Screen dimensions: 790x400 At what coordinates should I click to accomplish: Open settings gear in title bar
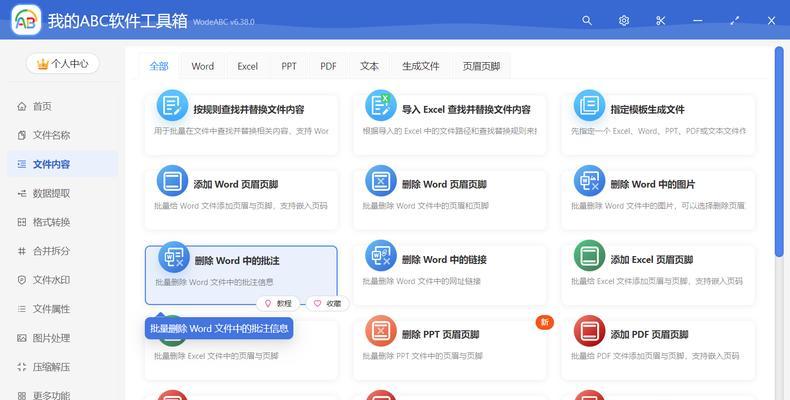coord(624,21)
